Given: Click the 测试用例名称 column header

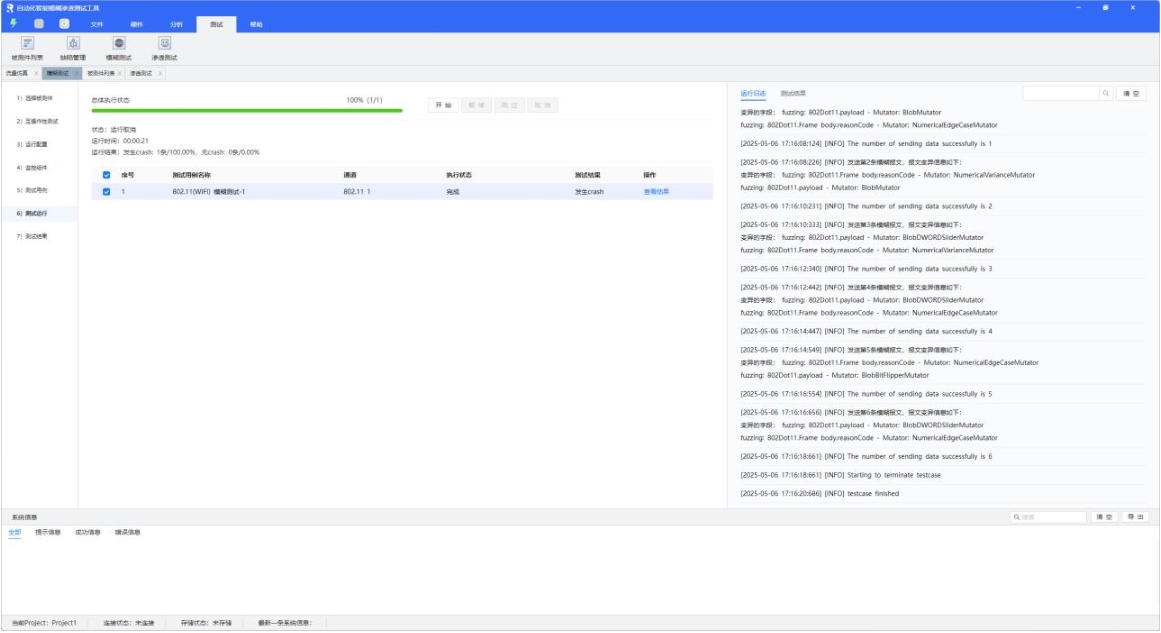Looking at the screenshot, I should (x=191, y=175).
